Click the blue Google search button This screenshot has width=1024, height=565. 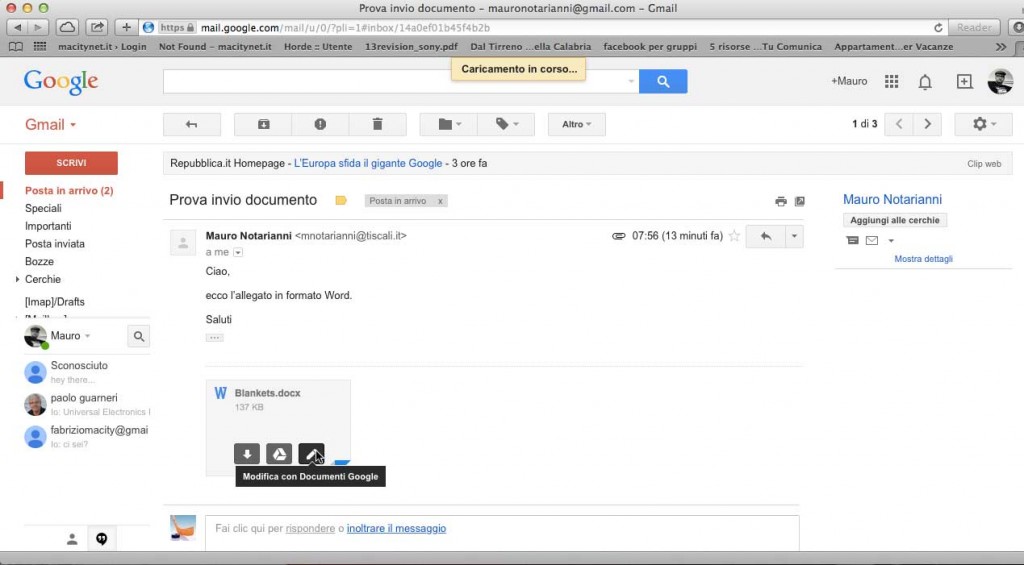pyautogui.click(x=663, y=81)
